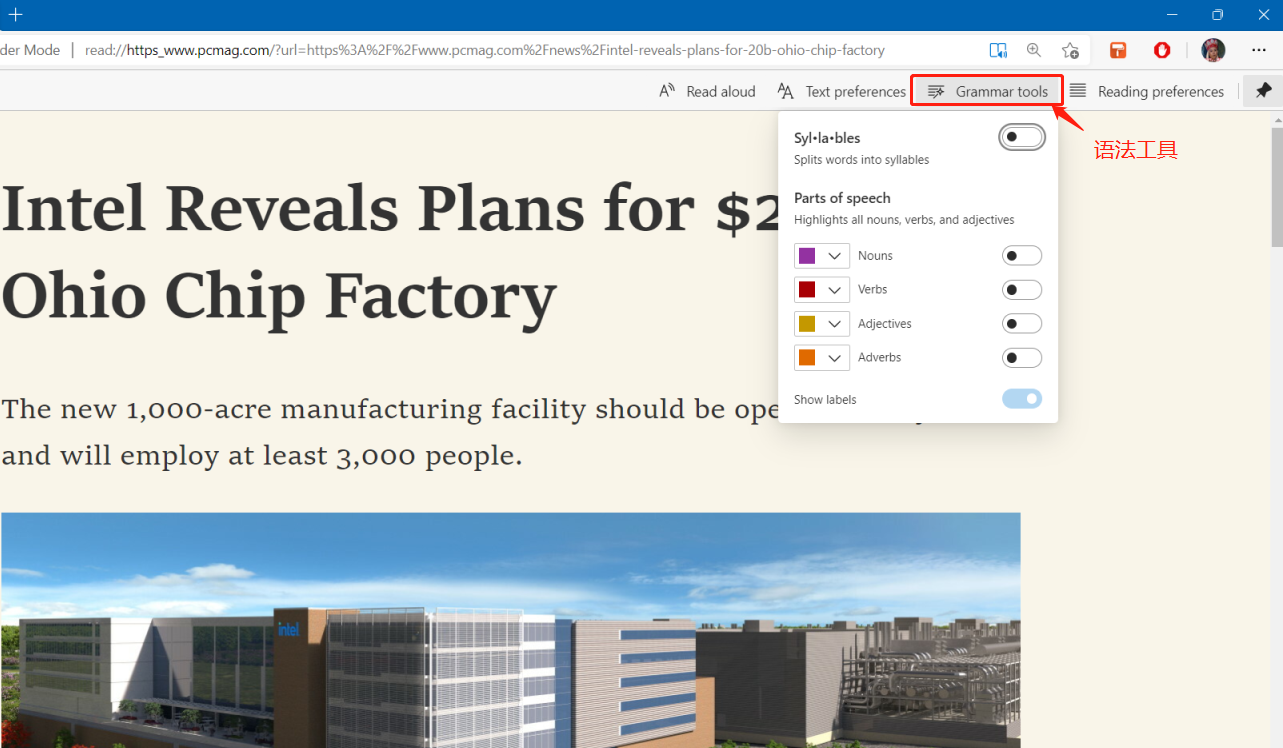This screenshot has width=1283, height=748.
Task: Pin the reader toolbar with pushpin icon
Action: pyautogui.click(x=1263, y=91)
